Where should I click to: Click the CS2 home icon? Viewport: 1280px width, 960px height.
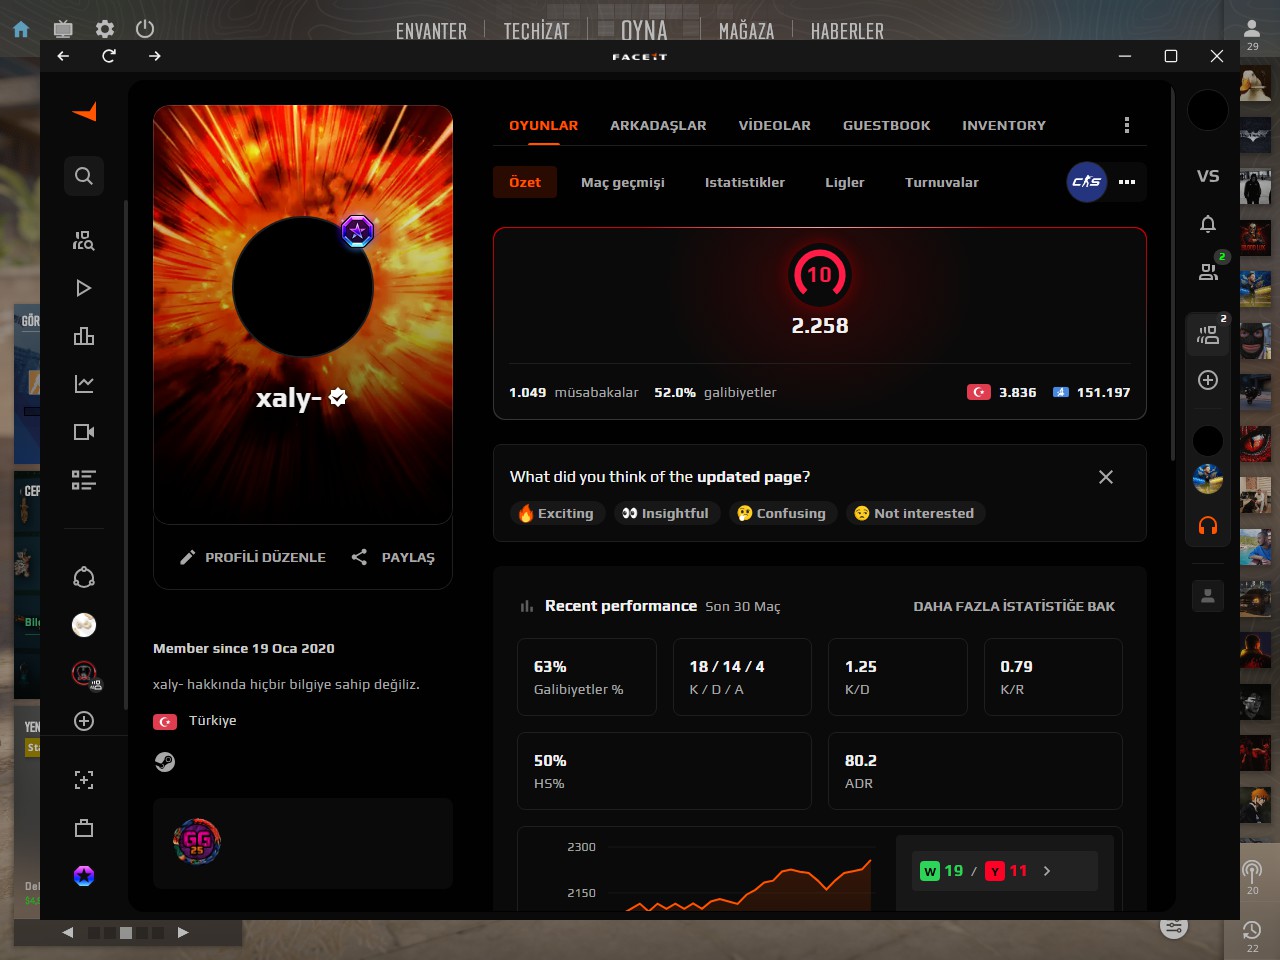(21, 30)
